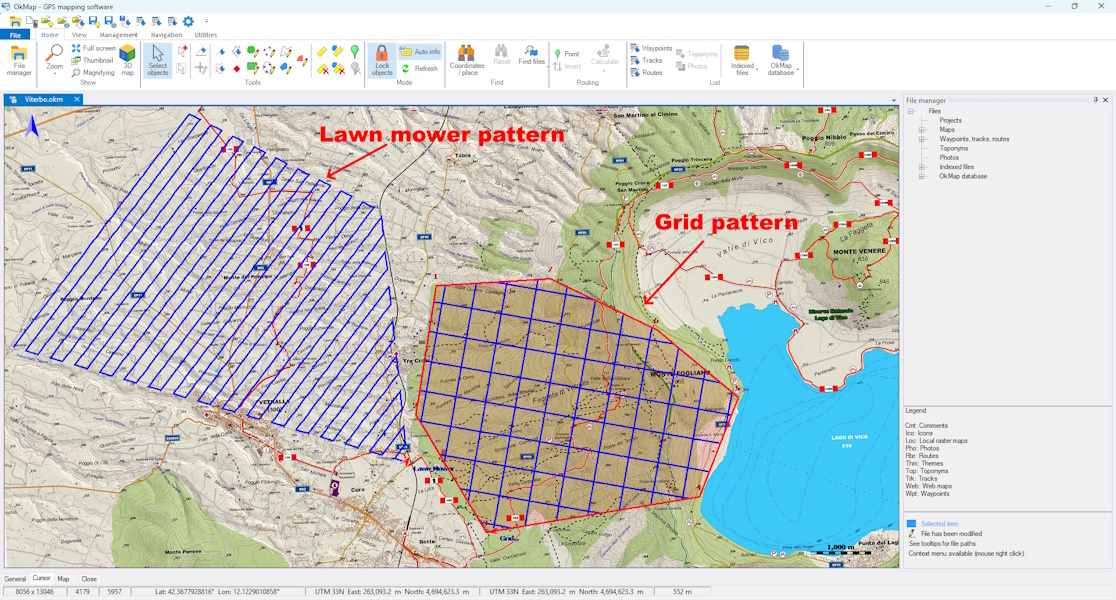1116x600 pixels.
Task: Switch to Full screen view
Action: click(93, 48)
